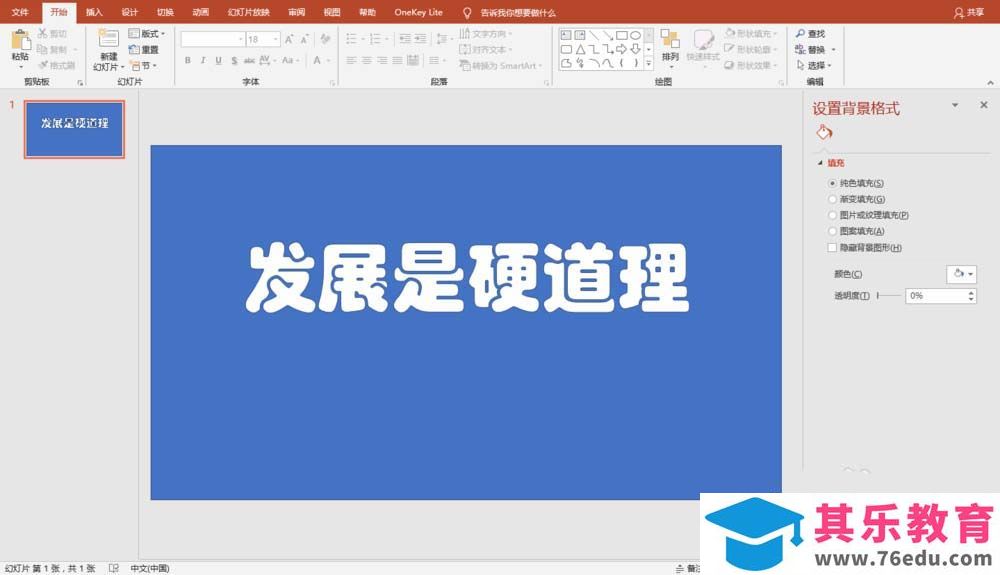Click the Align Right icon
This screenshot has height=575, width=1000.
pyautogui.click(x=382, y=61)
